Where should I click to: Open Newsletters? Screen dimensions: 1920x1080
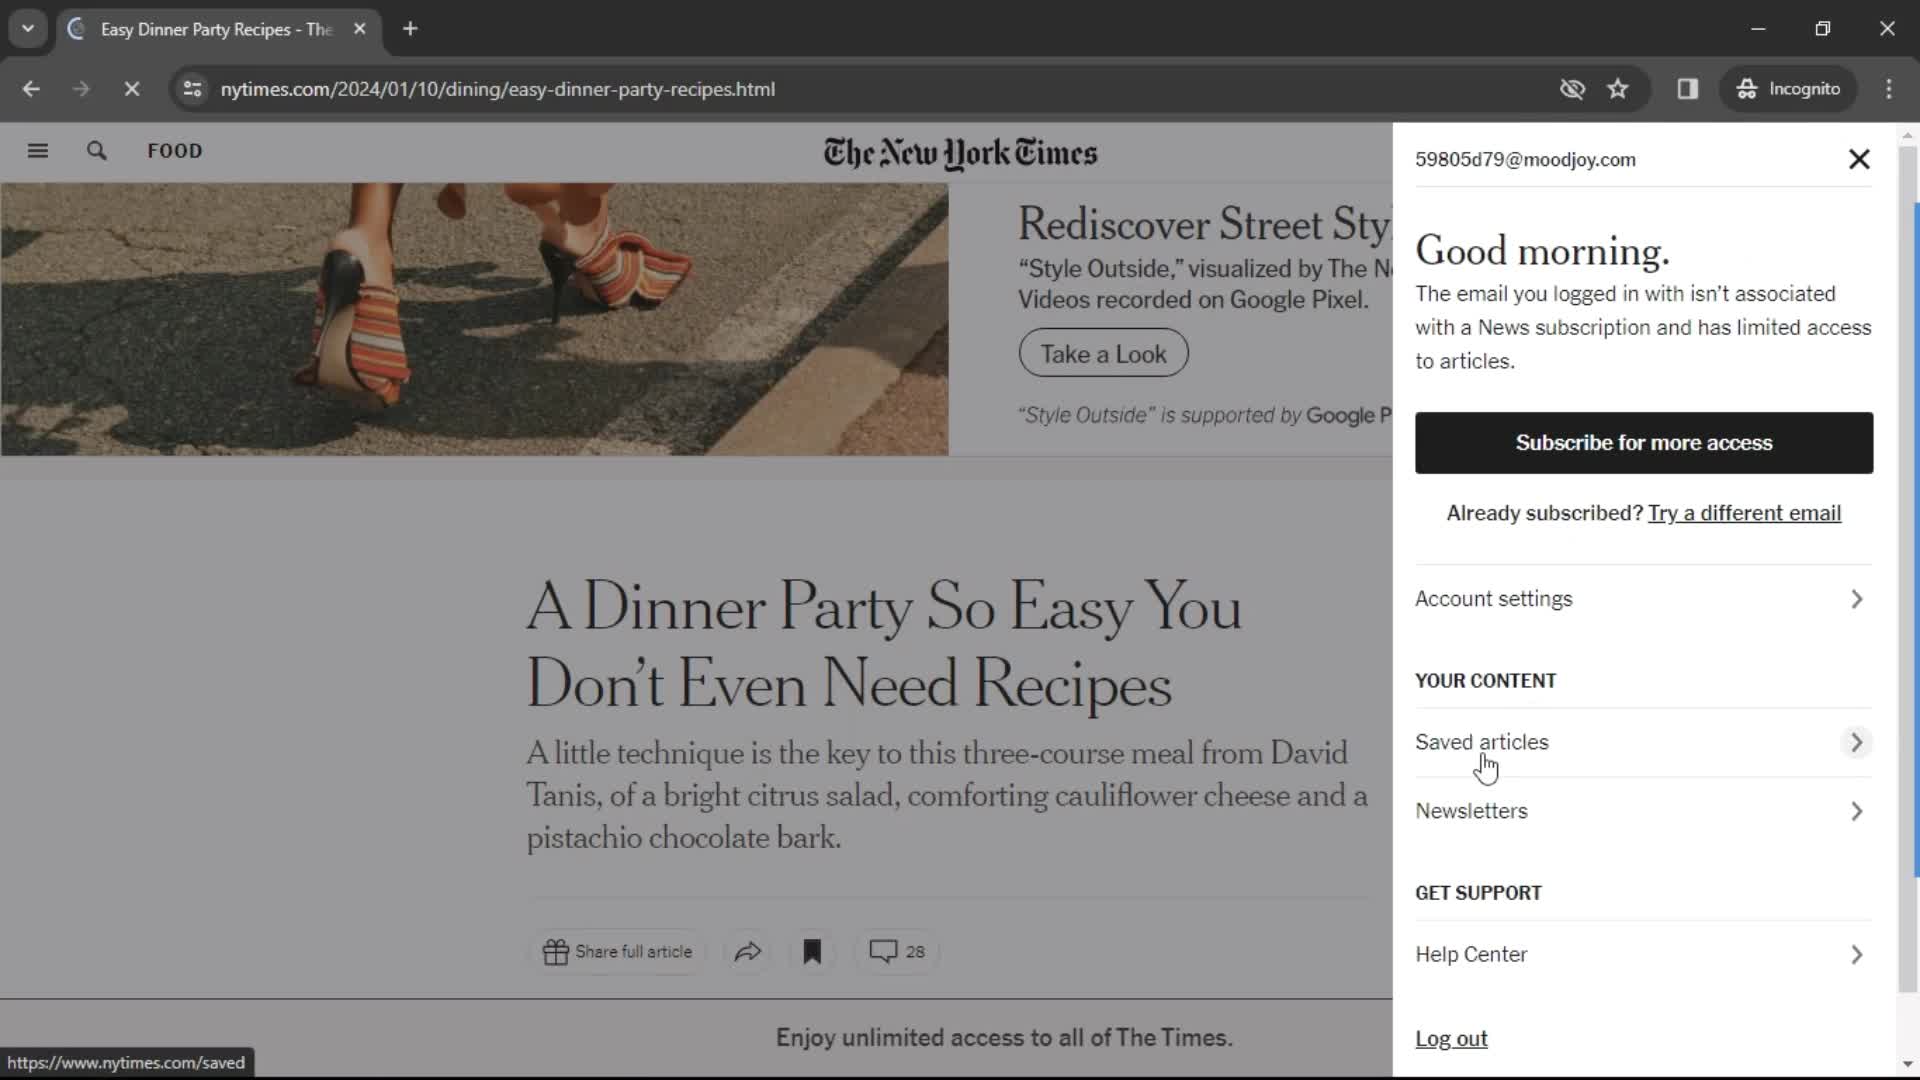(x=1643, y=811)
